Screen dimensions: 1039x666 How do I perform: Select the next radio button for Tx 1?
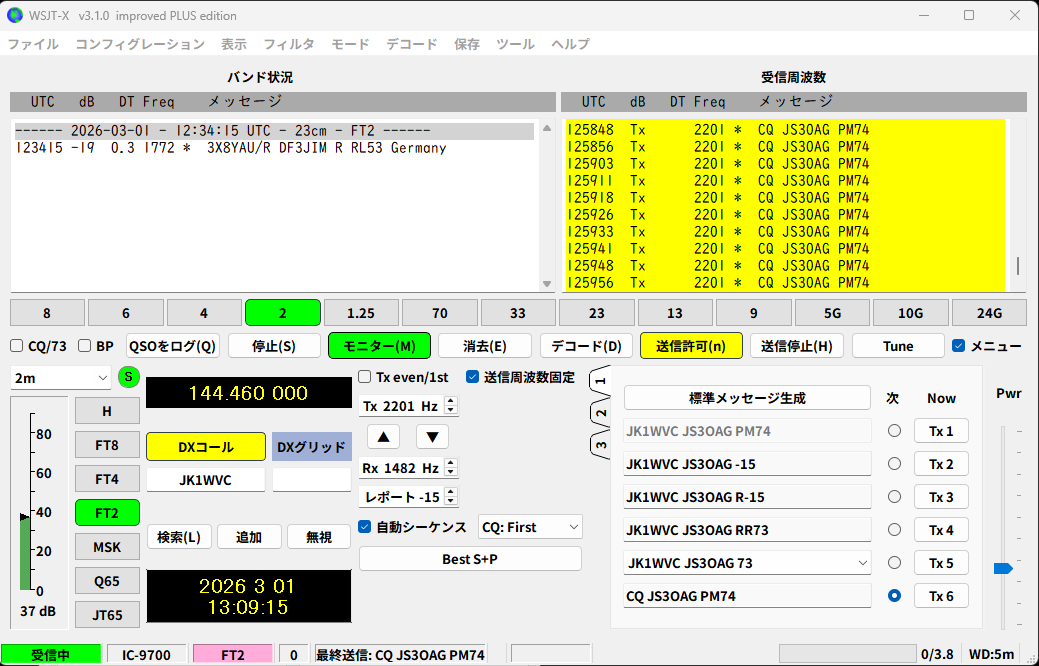click(894, 431)
